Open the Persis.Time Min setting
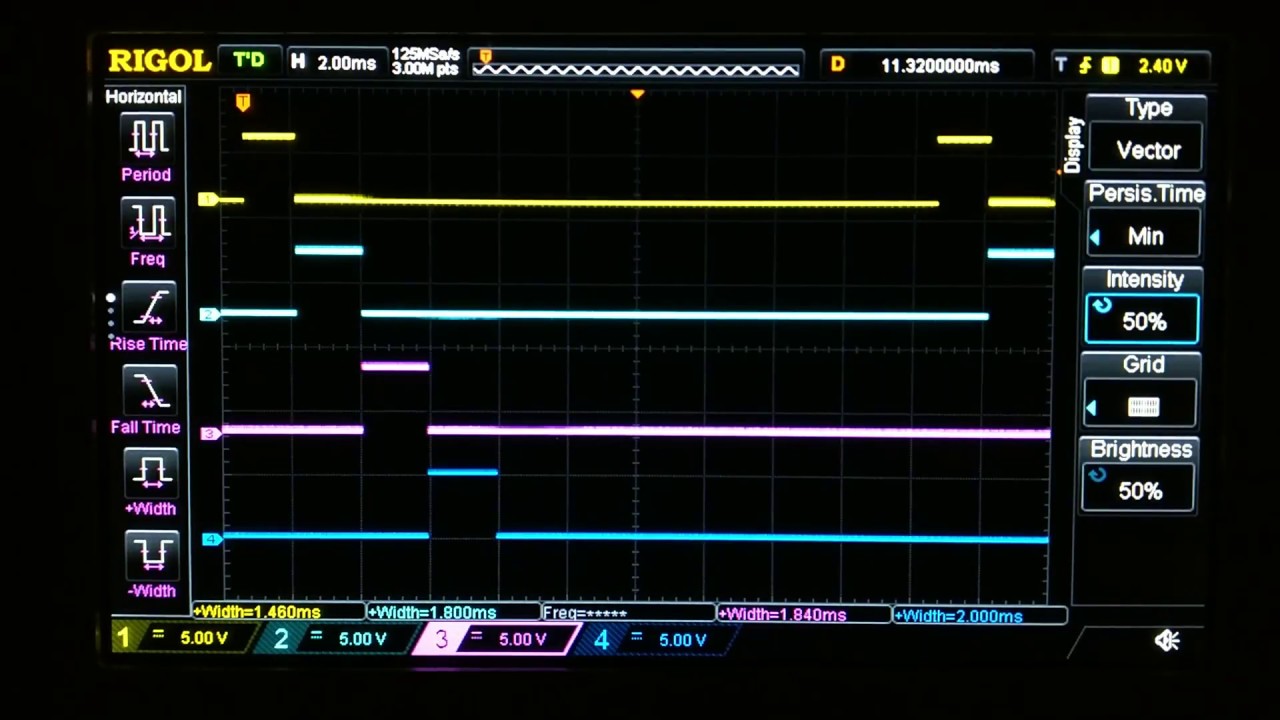The image size is (1280, 720). point(1145,221)
